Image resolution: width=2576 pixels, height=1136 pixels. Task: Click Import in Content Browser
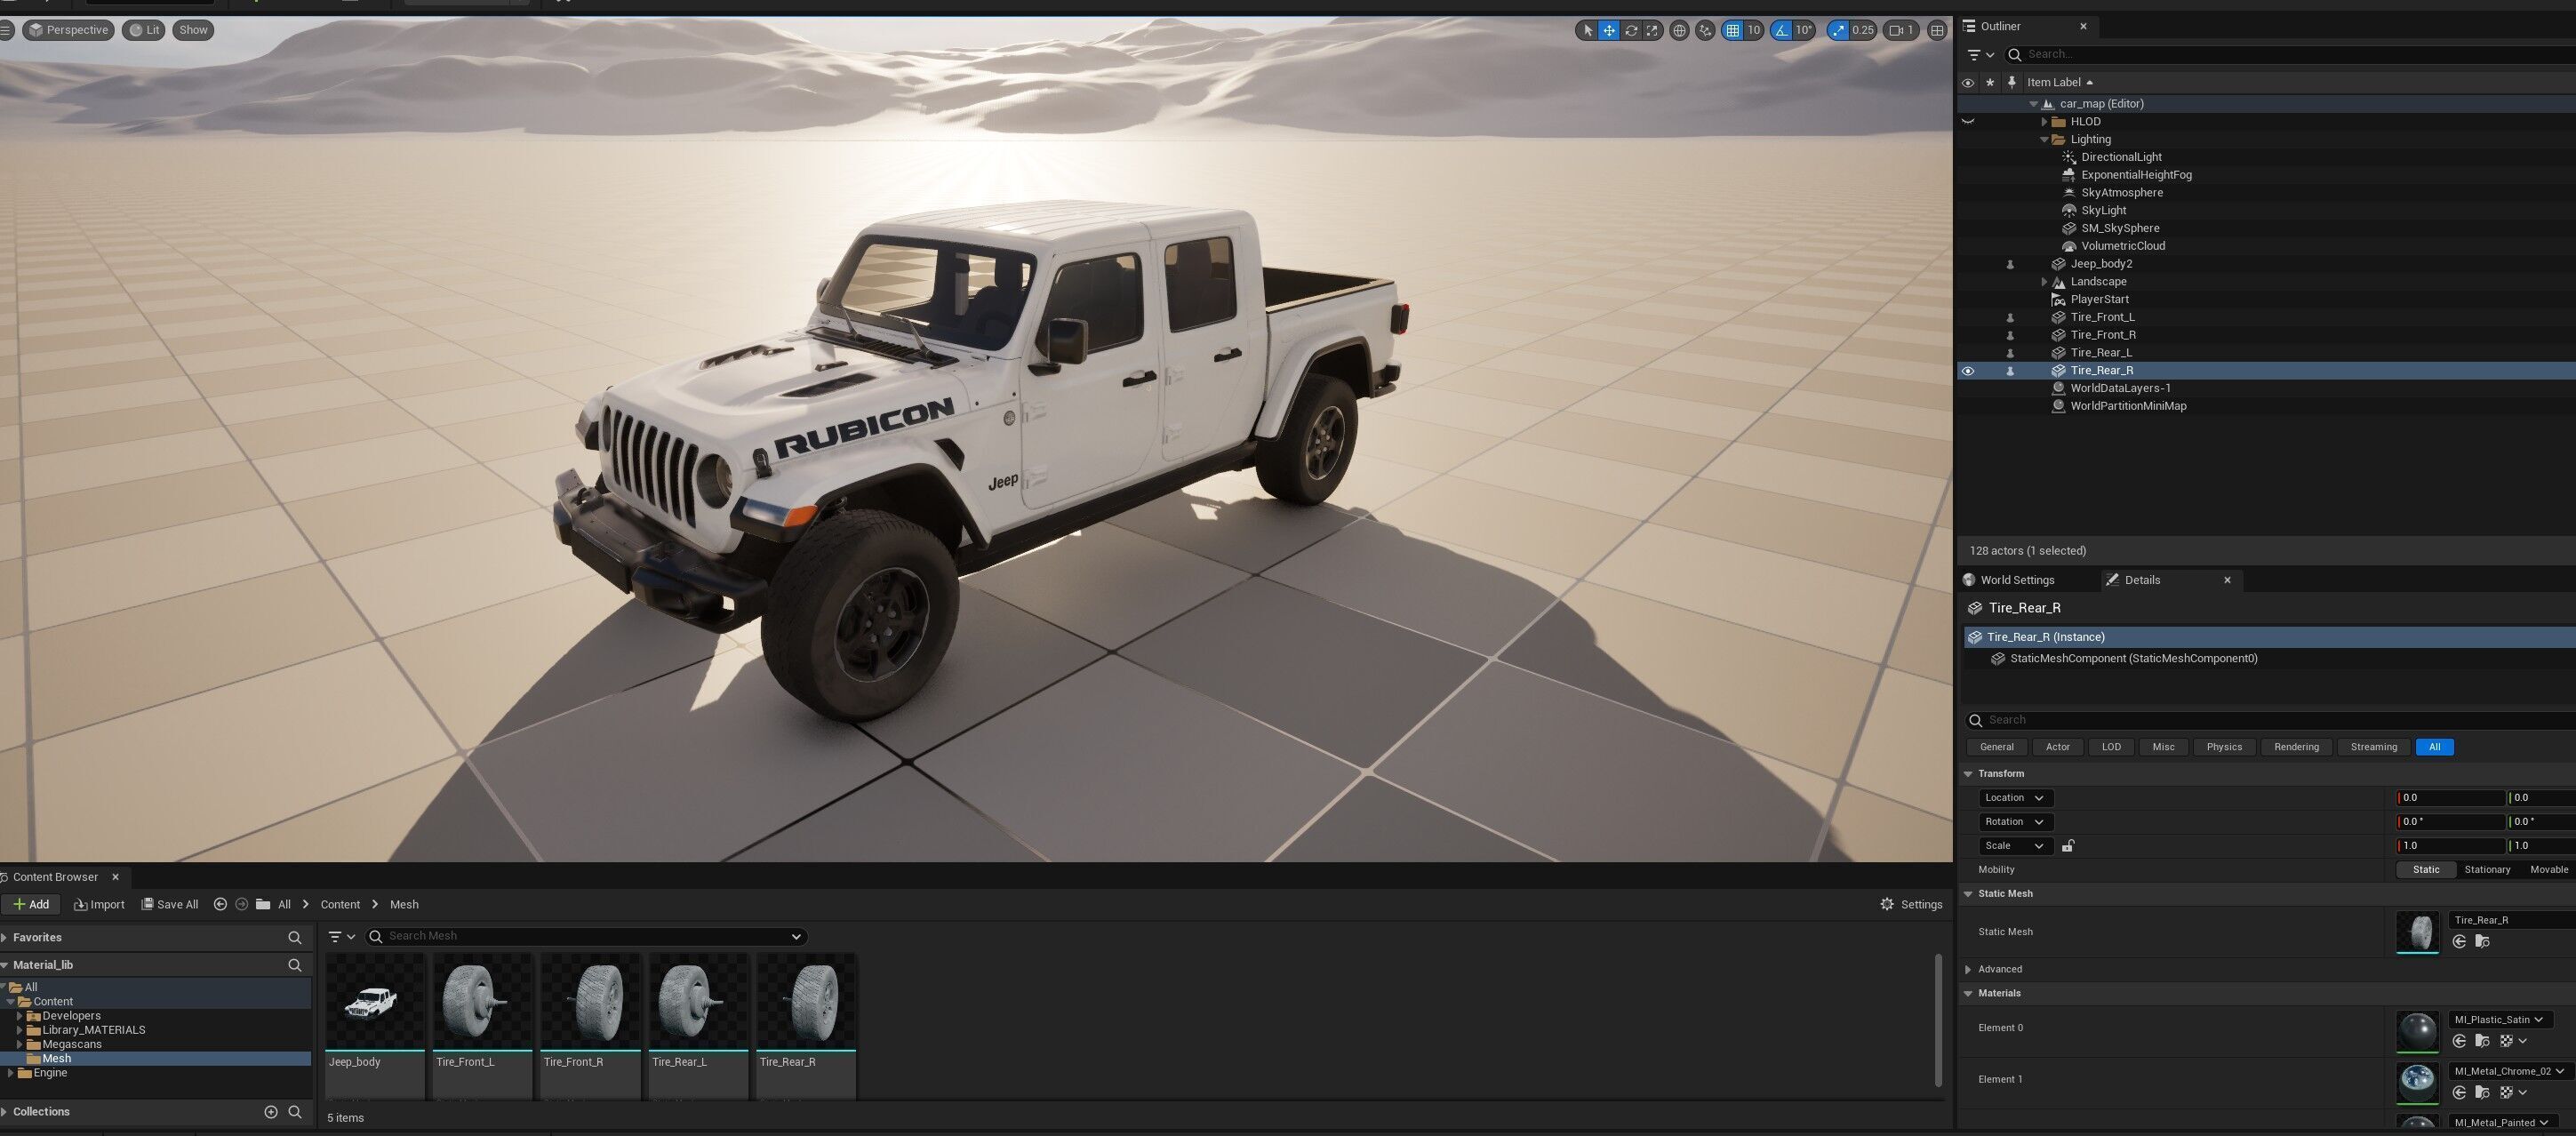[99, 905]
